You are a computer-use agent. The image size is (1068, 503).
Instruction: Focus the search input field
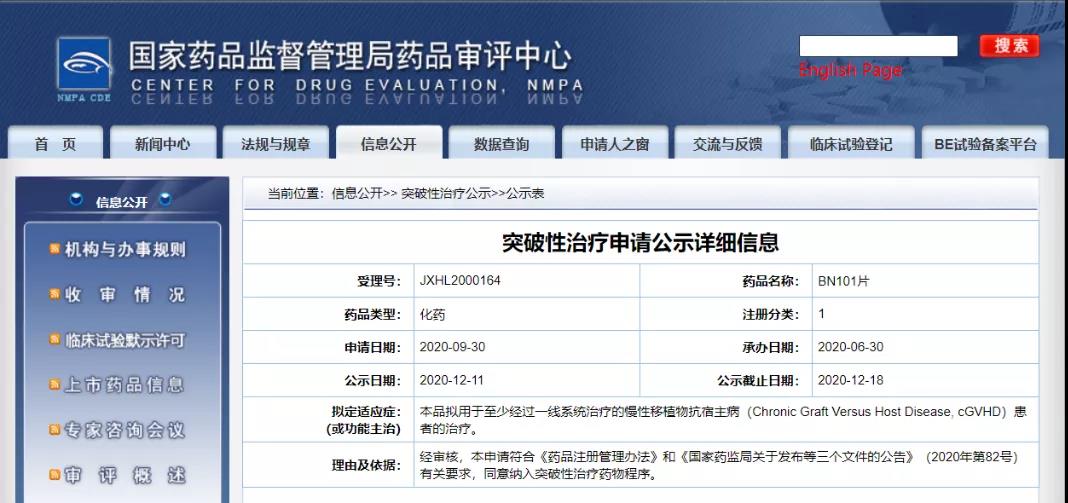coord(878,46)
